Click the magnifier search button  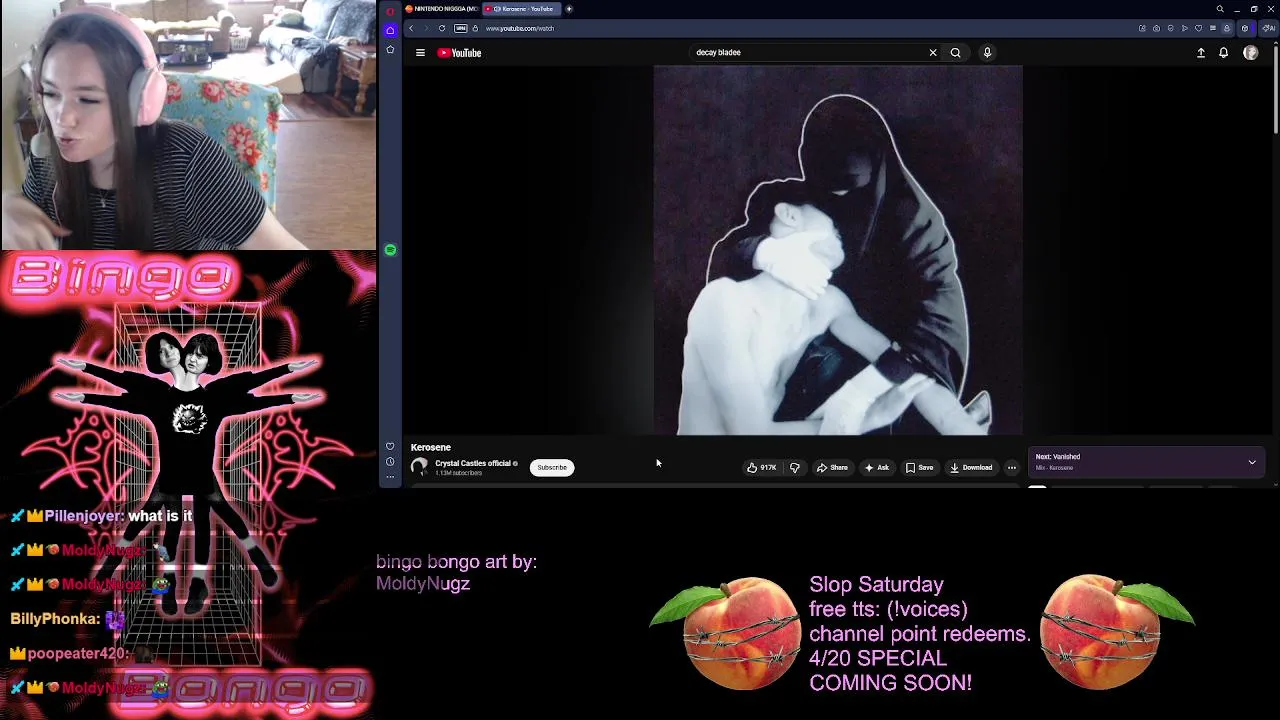click(955, 52)
